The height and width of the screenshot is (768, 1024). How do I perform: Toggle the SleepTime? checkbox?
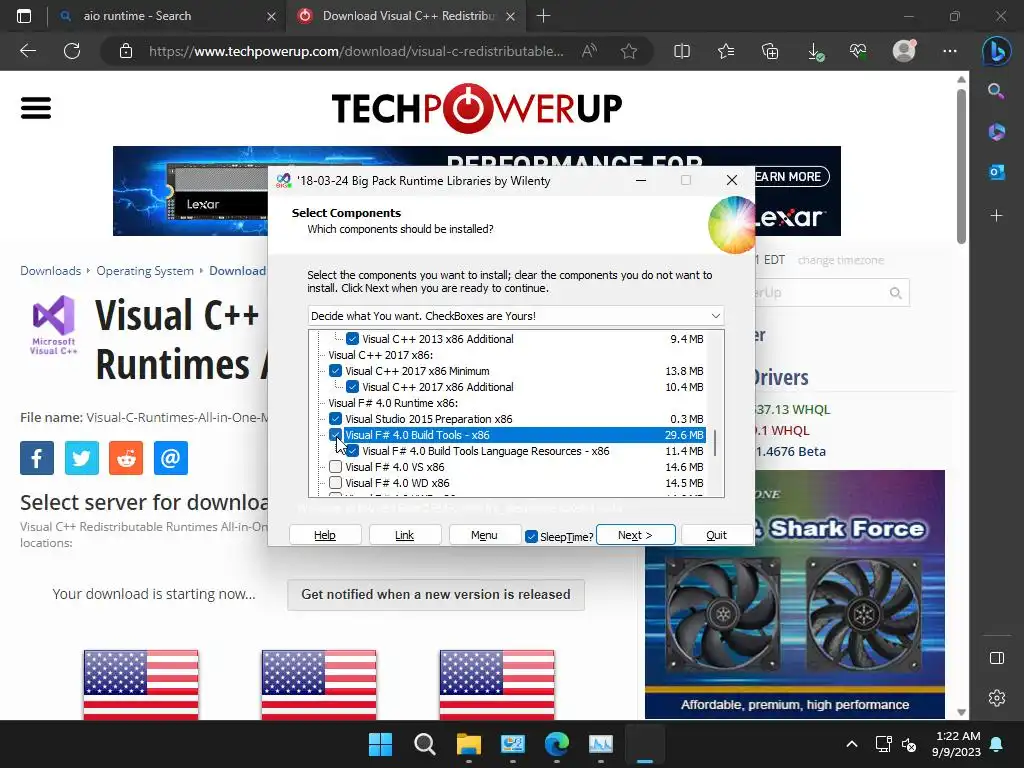(x=531, y=536)
